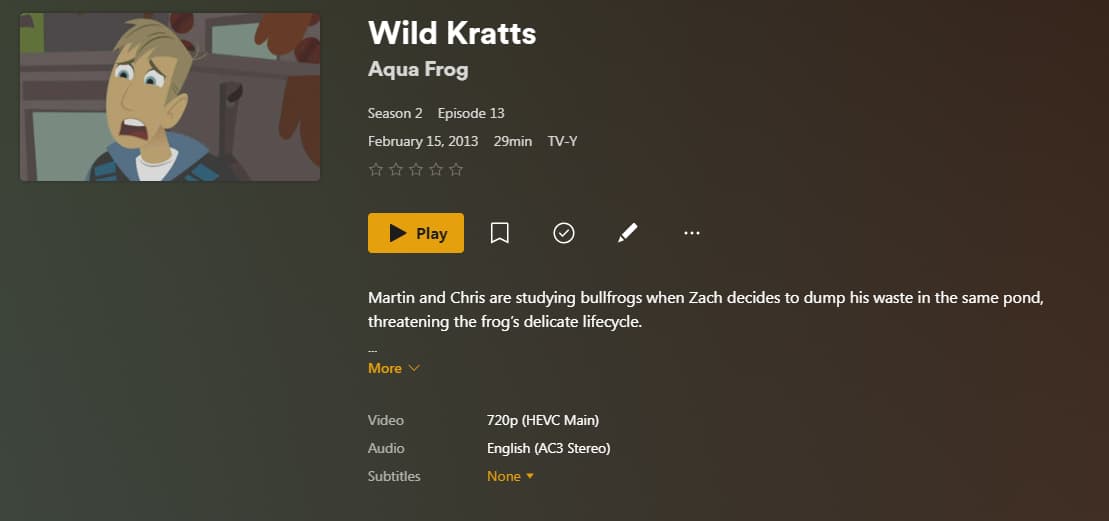
Task: Mark episode as watched with checkmark icon
Action: click(x=564, y=233)
